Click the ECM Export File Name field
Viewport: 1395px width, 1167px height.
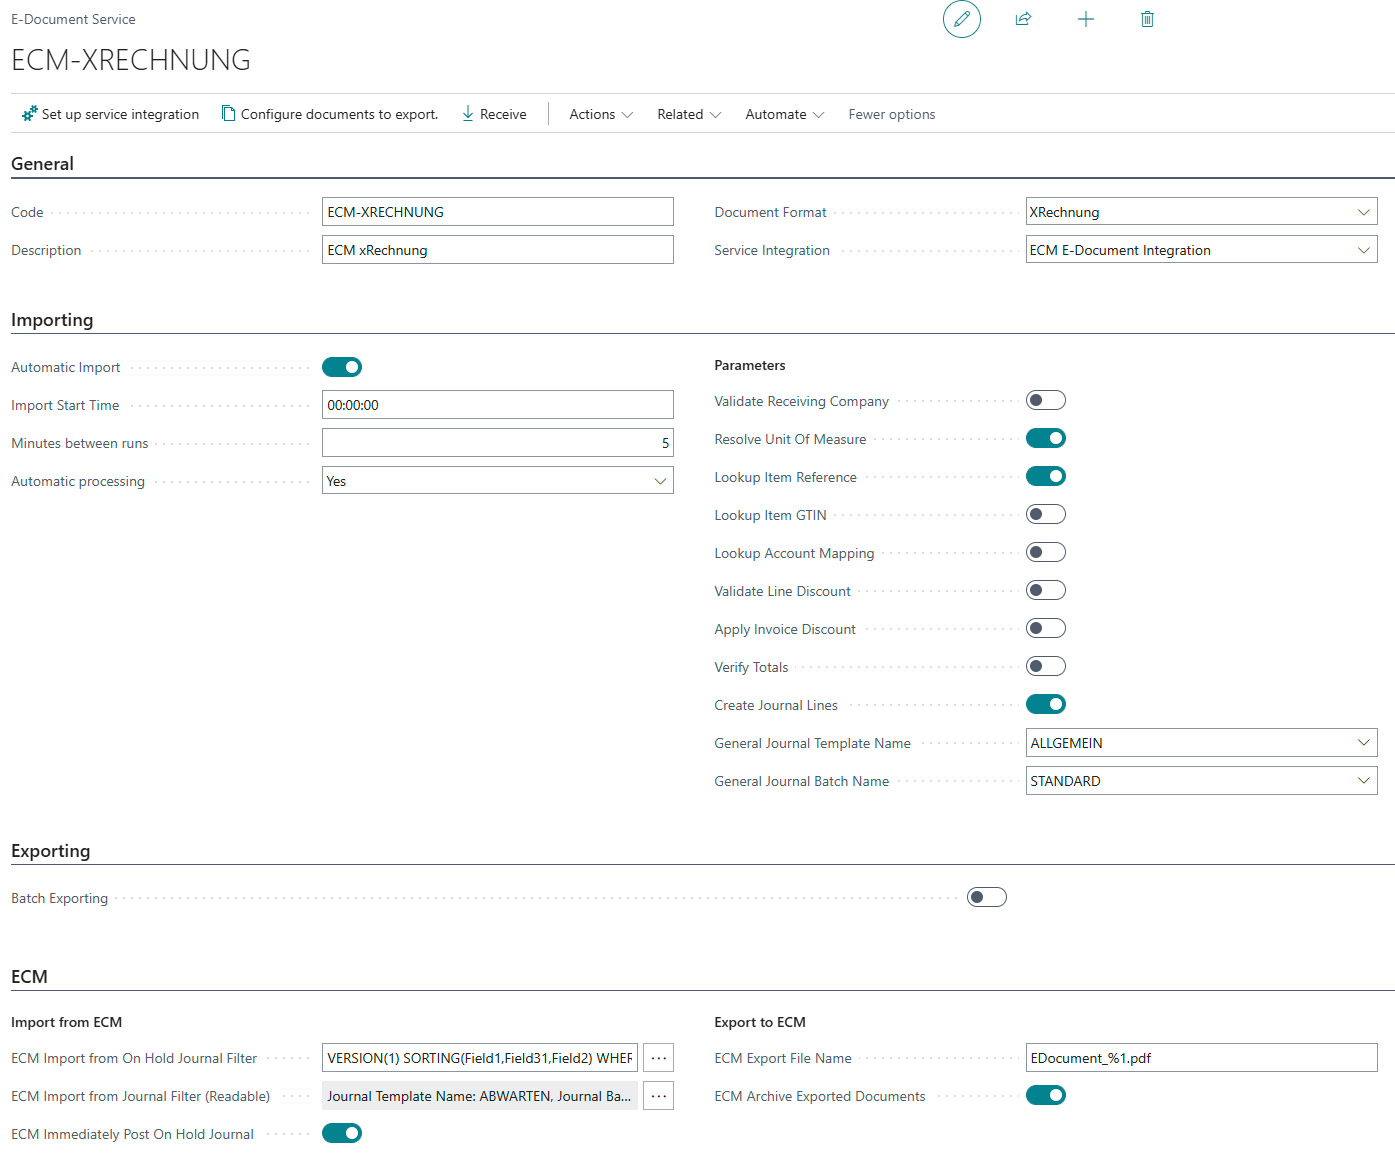(x=1201, y=1058)
